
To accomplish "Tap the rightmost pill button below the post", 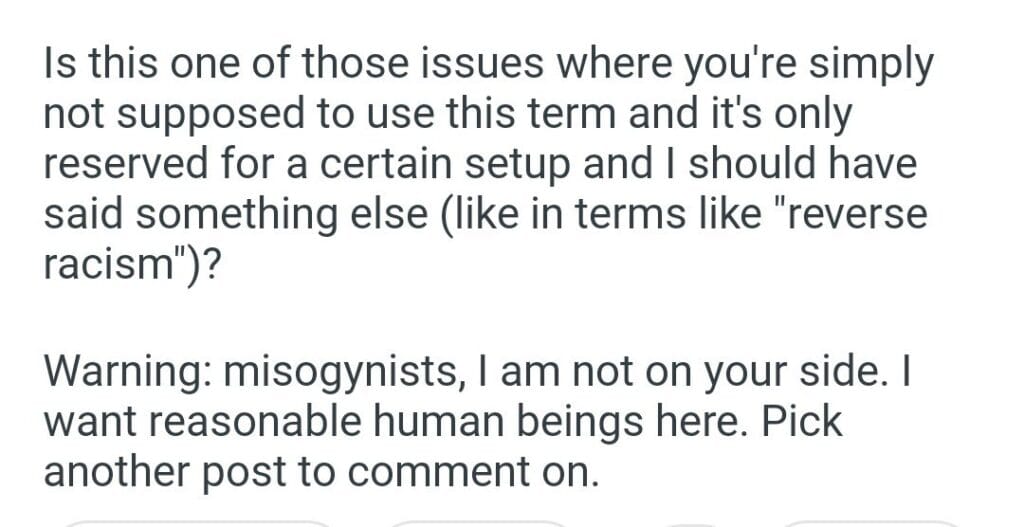I will click(870, 522).
